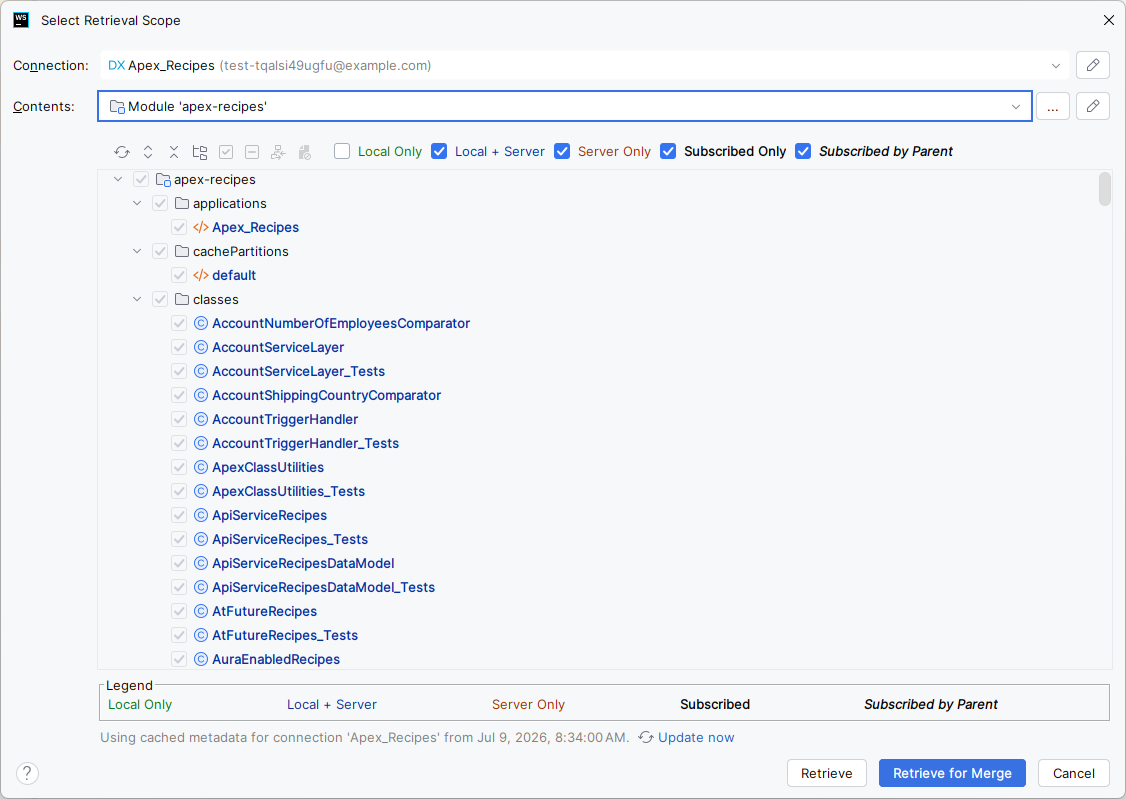Image resolution: width=1126 pixels, height=799 pixels.
Task: Click class icon of AccountNumberOfEmployeesComparator
Action: coord(201,324)
